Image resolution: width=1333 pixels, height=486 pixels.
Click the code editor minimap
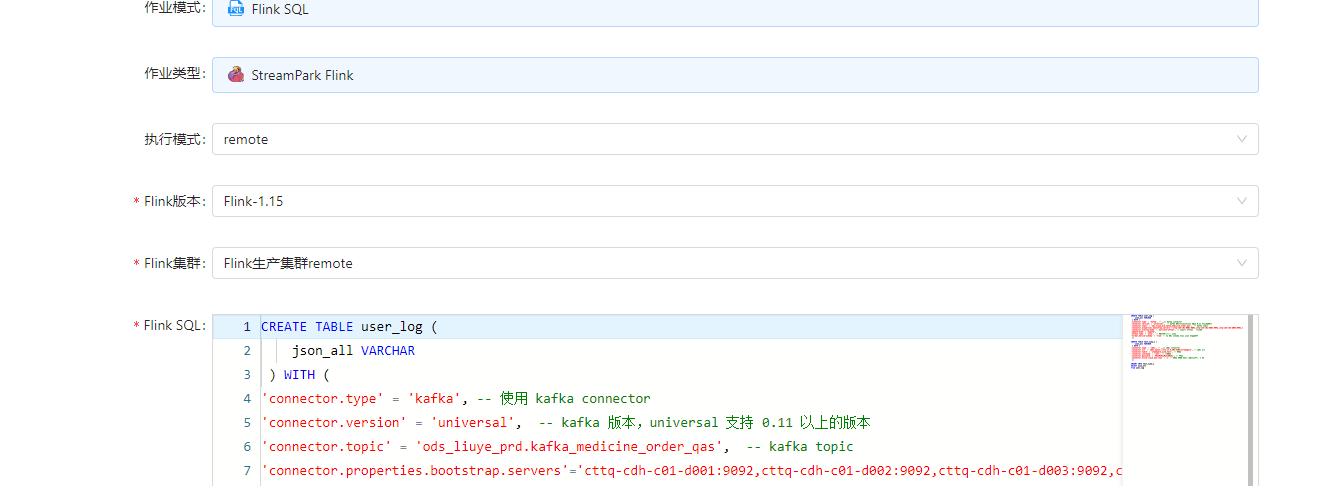click(x=1185, y=400)
